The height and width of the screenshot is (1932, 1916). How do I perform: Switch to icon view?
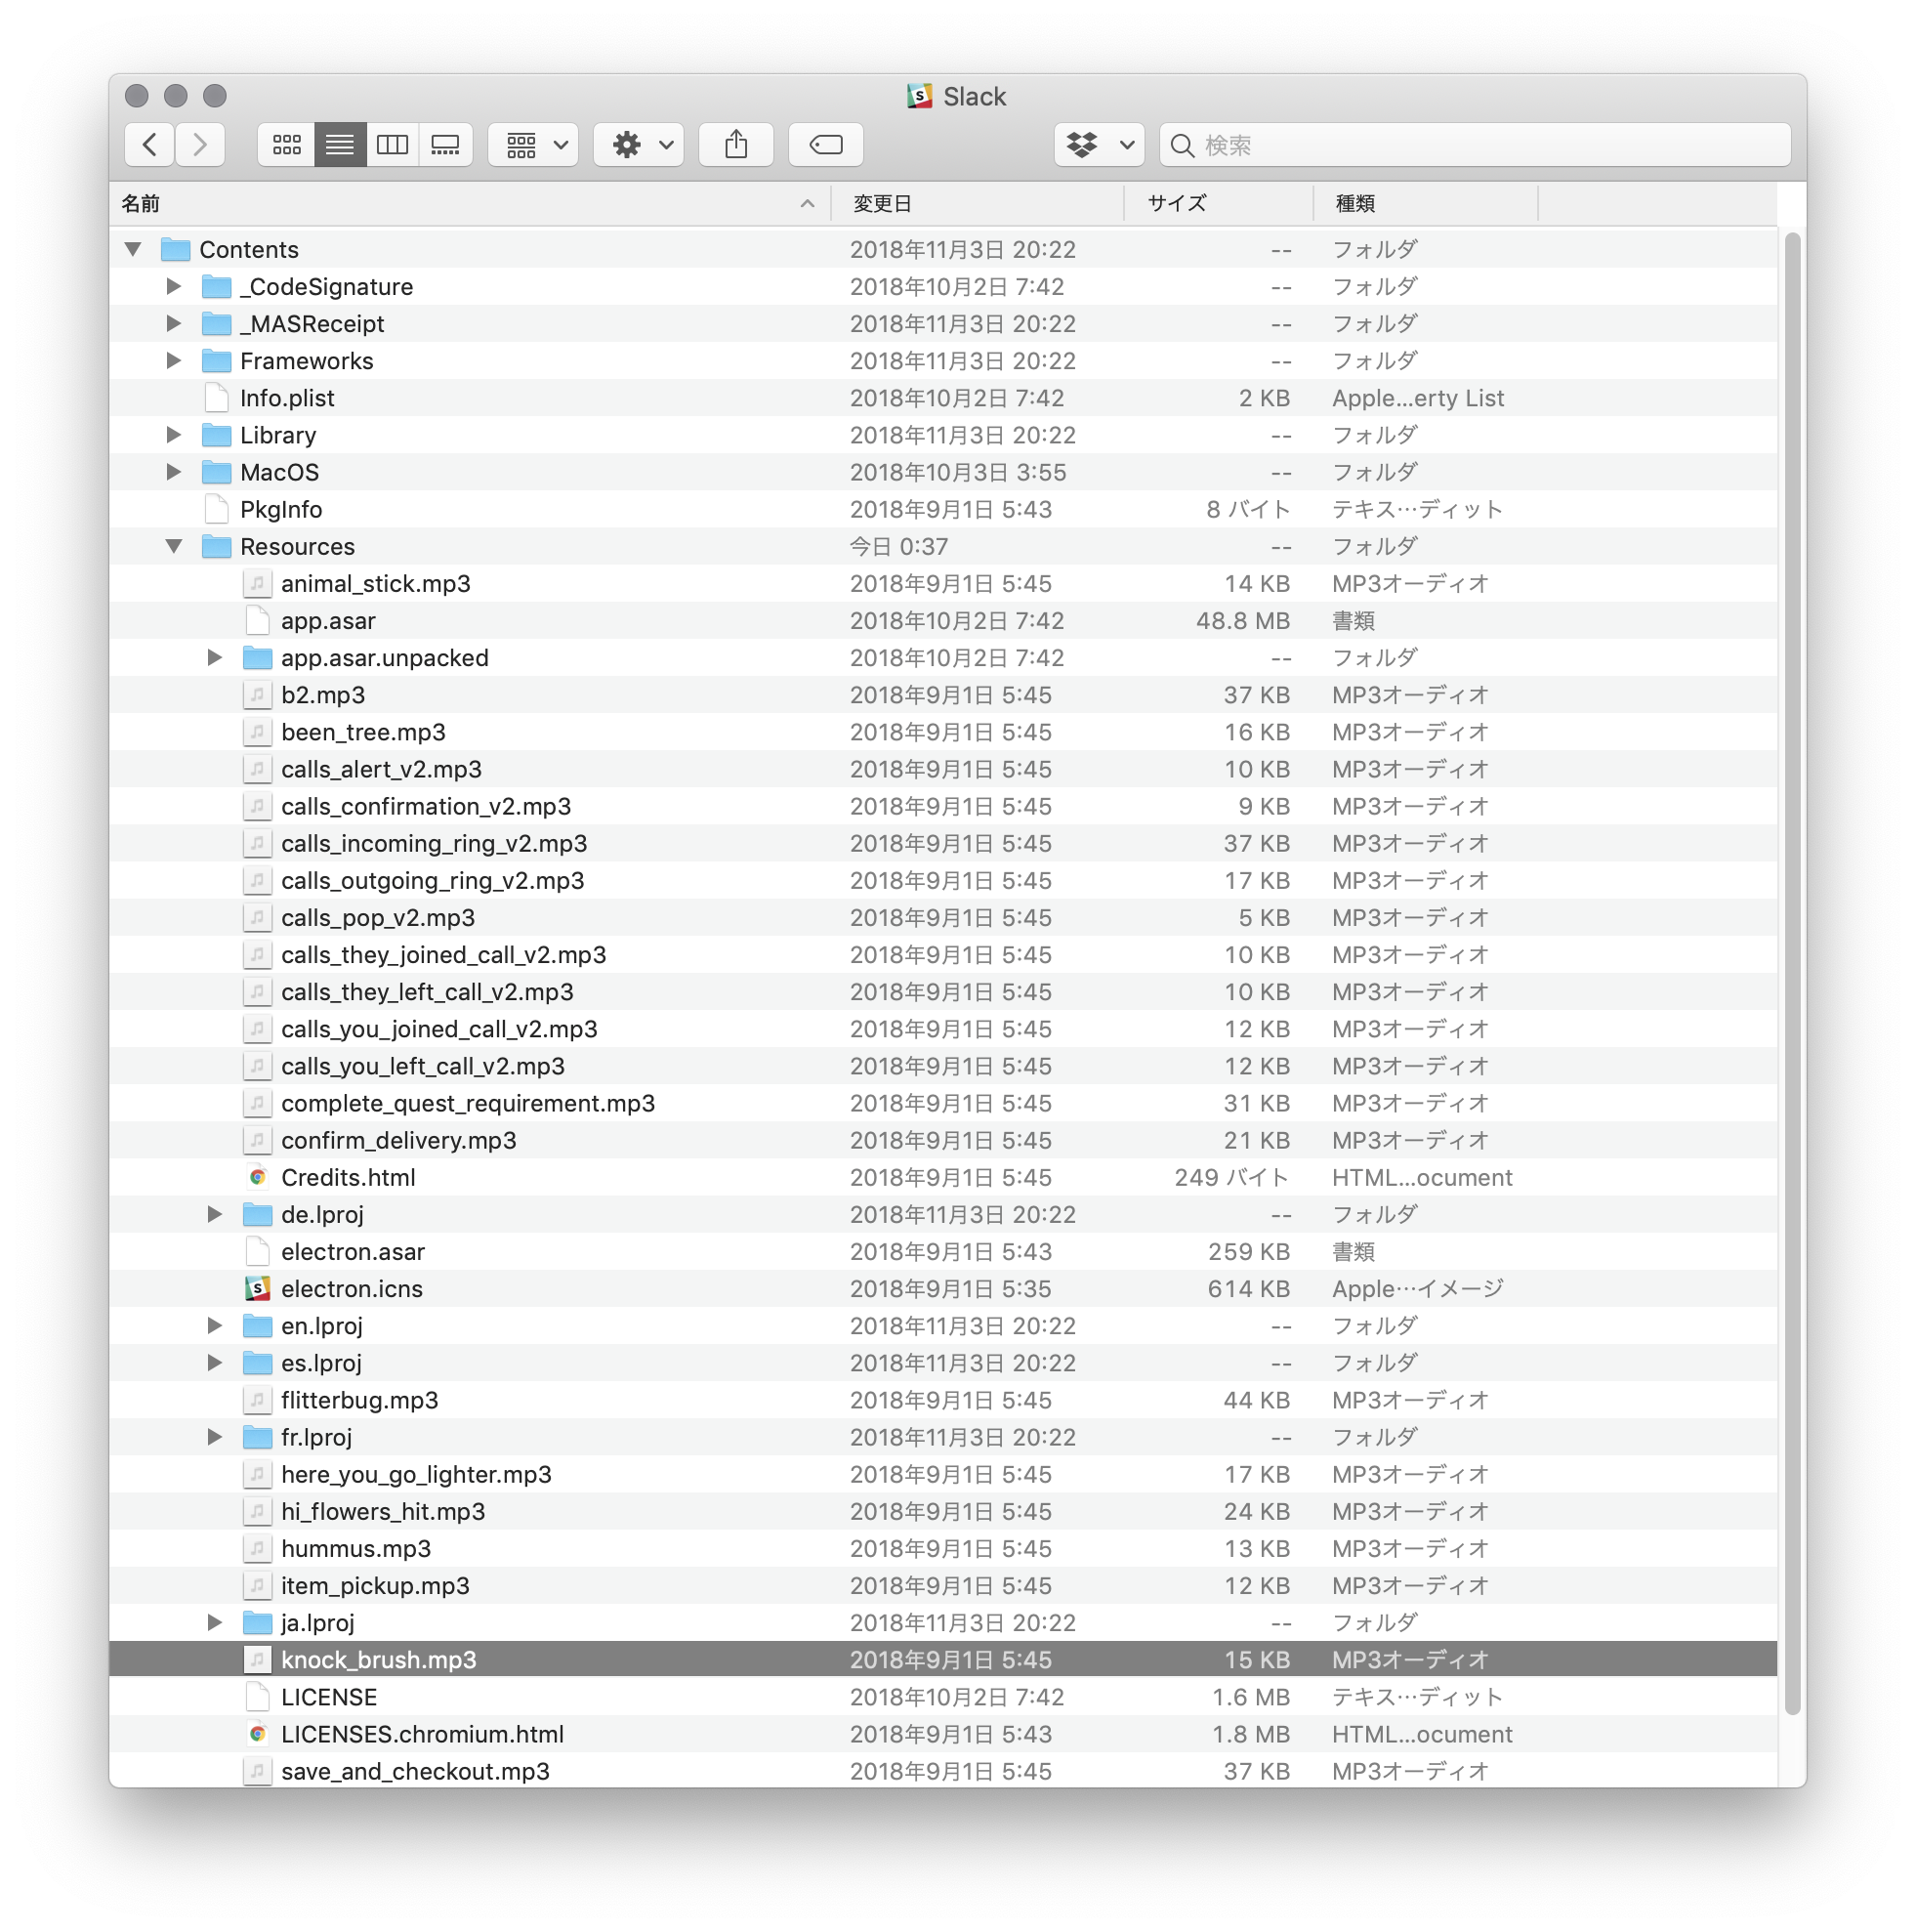287,145
